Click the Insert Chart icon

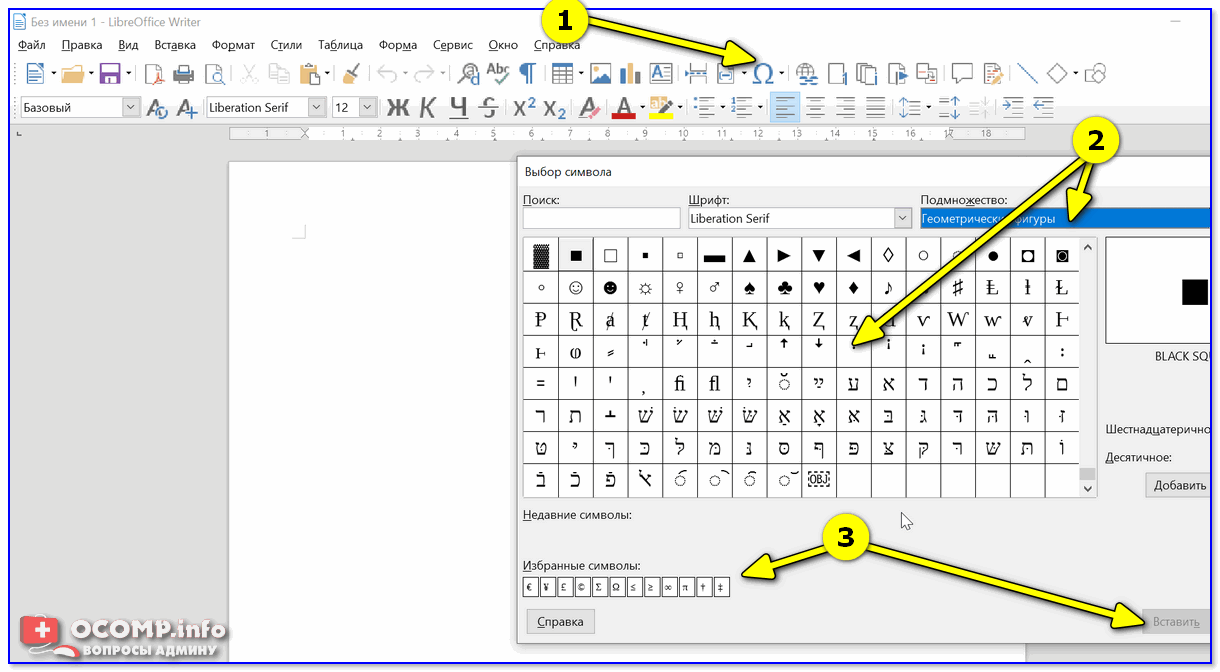click(630, 73)
